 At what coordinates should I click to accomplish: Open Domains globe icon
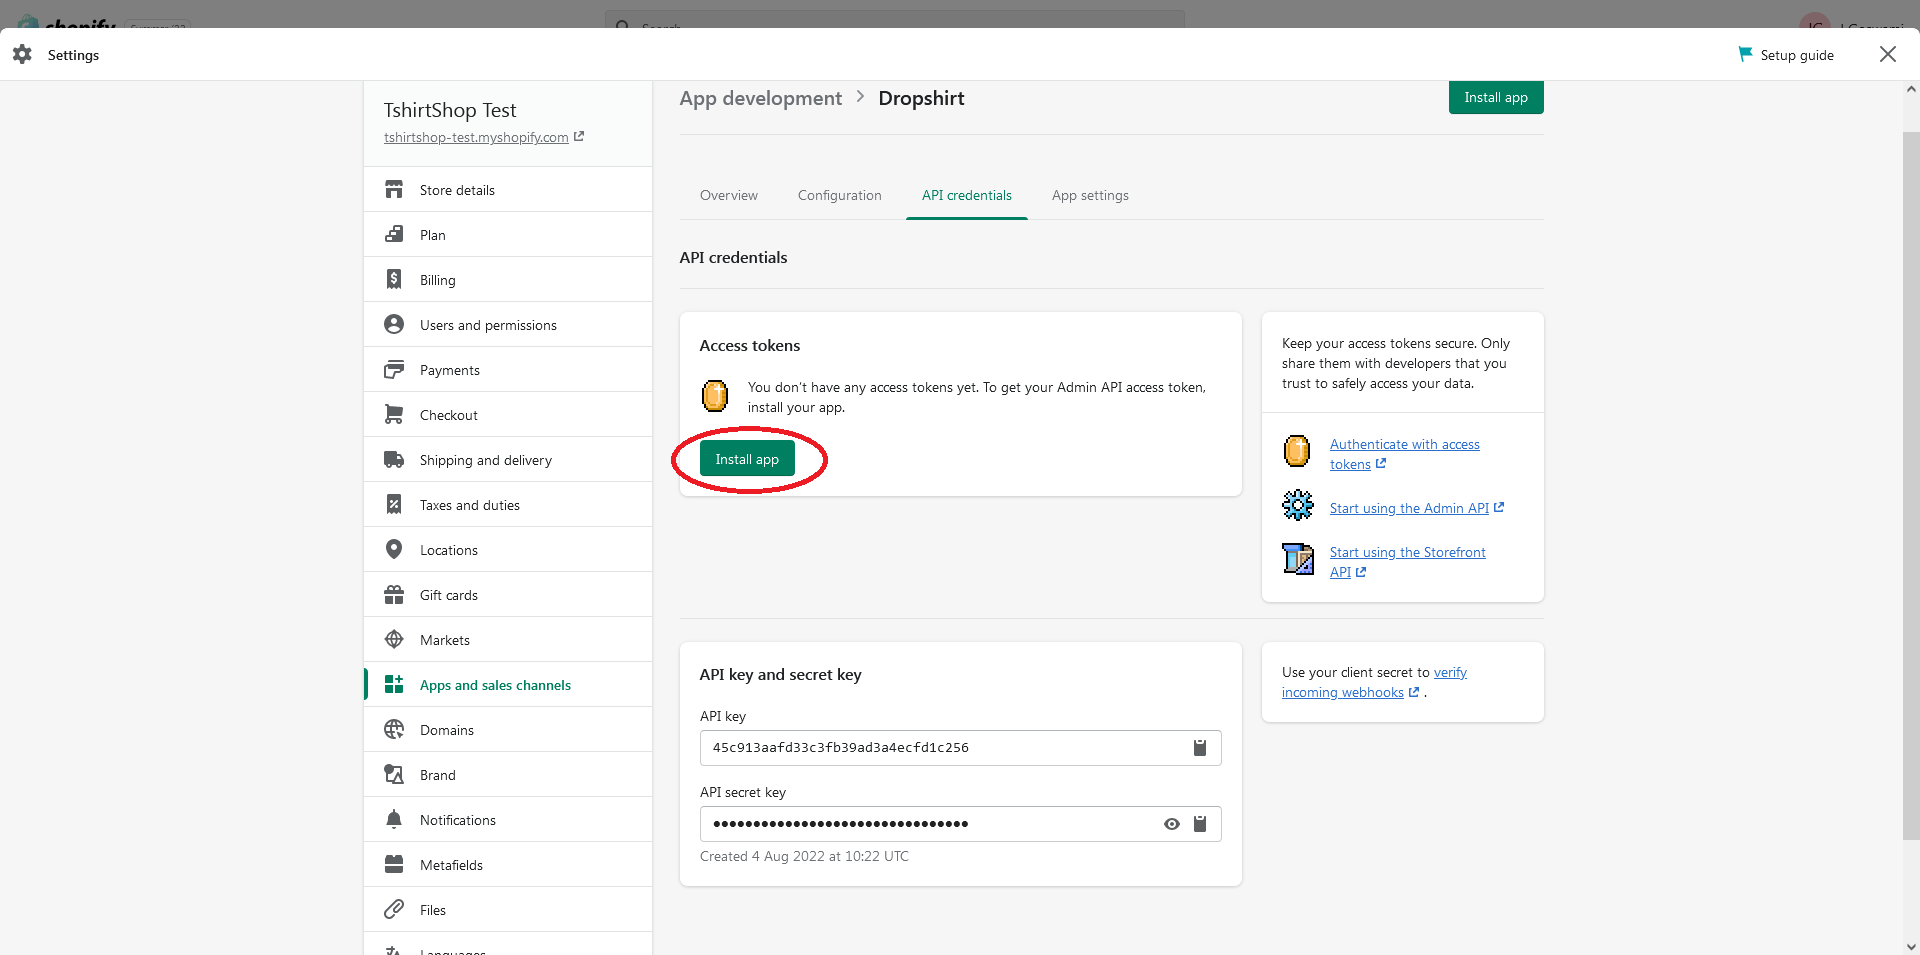(394, 730)
